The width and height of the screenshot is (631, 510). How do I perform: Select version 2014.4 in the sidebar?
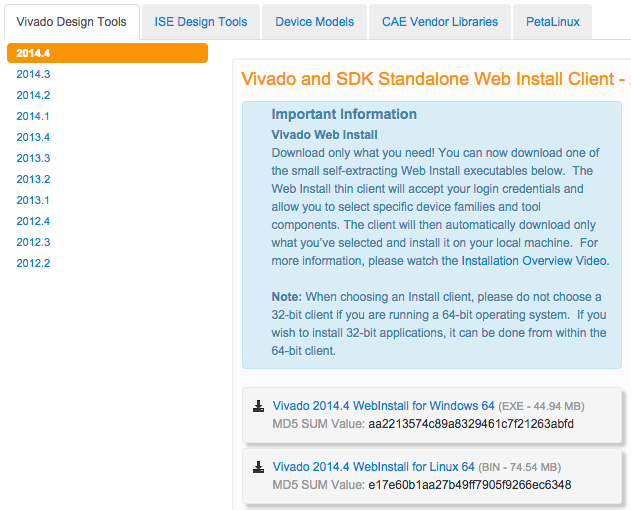coord(107,53)
